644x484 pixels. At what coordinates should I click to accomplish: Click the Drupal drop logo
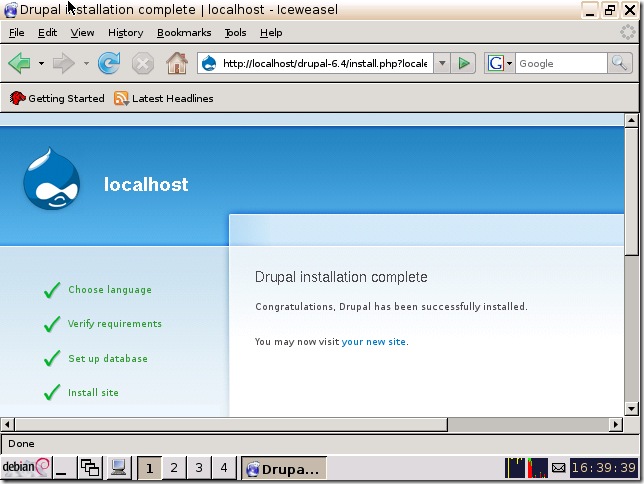point(51,179)
